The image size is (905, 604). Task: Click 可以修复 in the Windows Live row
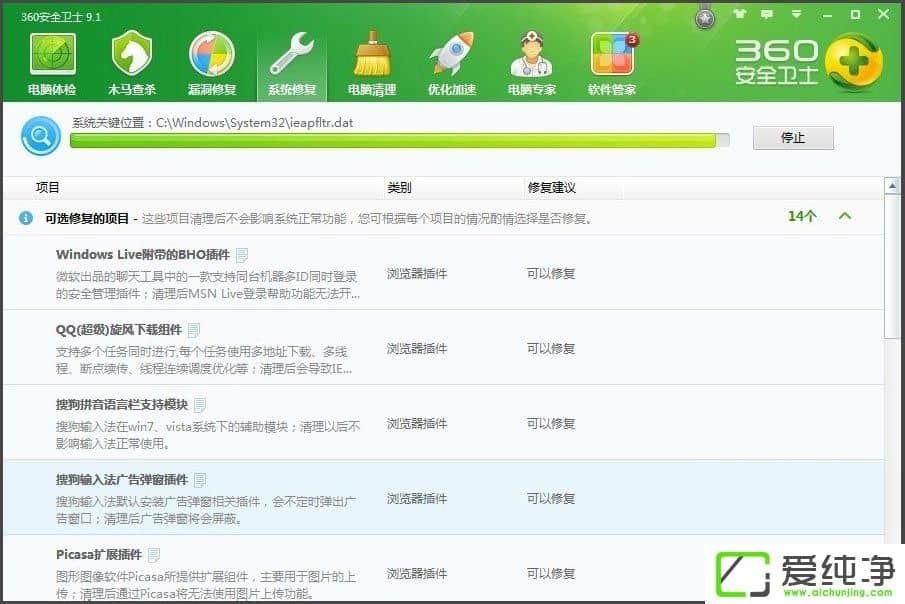point(551,274)
